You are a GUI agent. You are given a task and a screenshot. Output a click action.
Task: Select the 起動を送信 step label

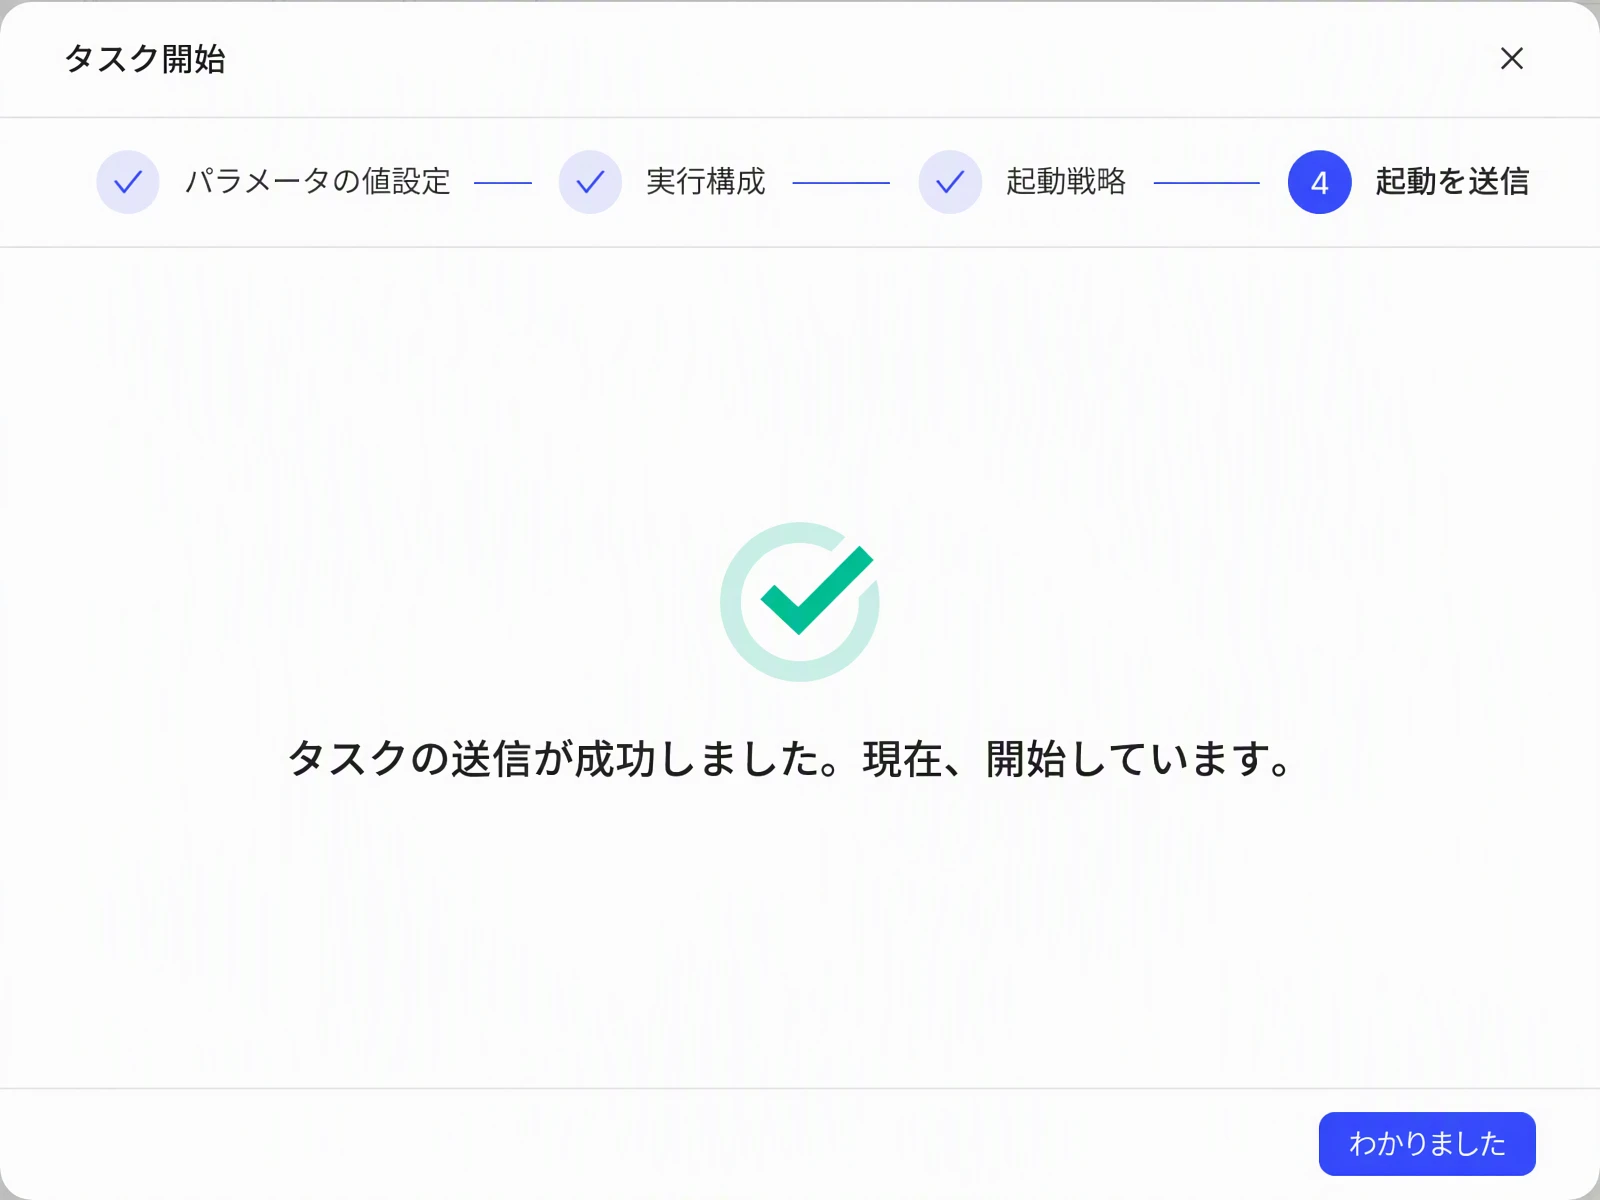tap(1452, 182)
